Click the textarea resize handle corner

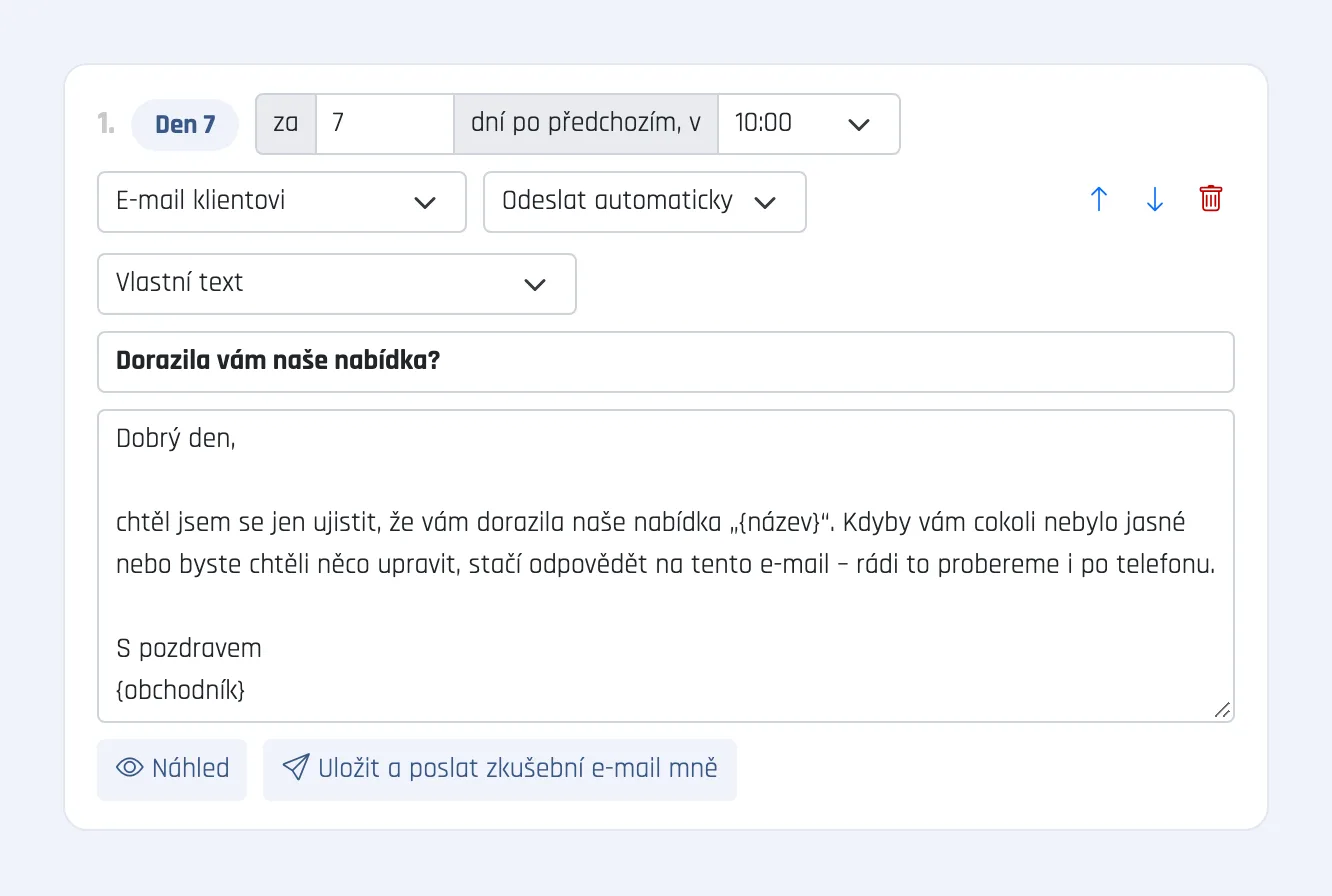[x=1222, y=710]
